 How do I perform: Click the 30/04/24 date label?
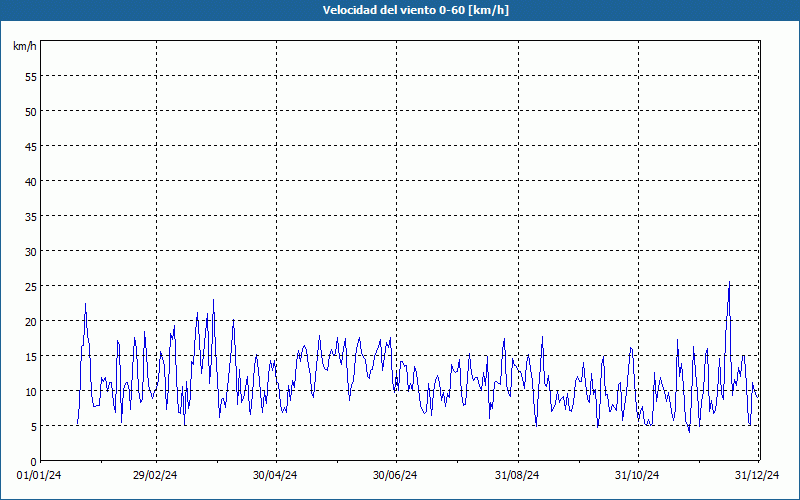(276, 475)
